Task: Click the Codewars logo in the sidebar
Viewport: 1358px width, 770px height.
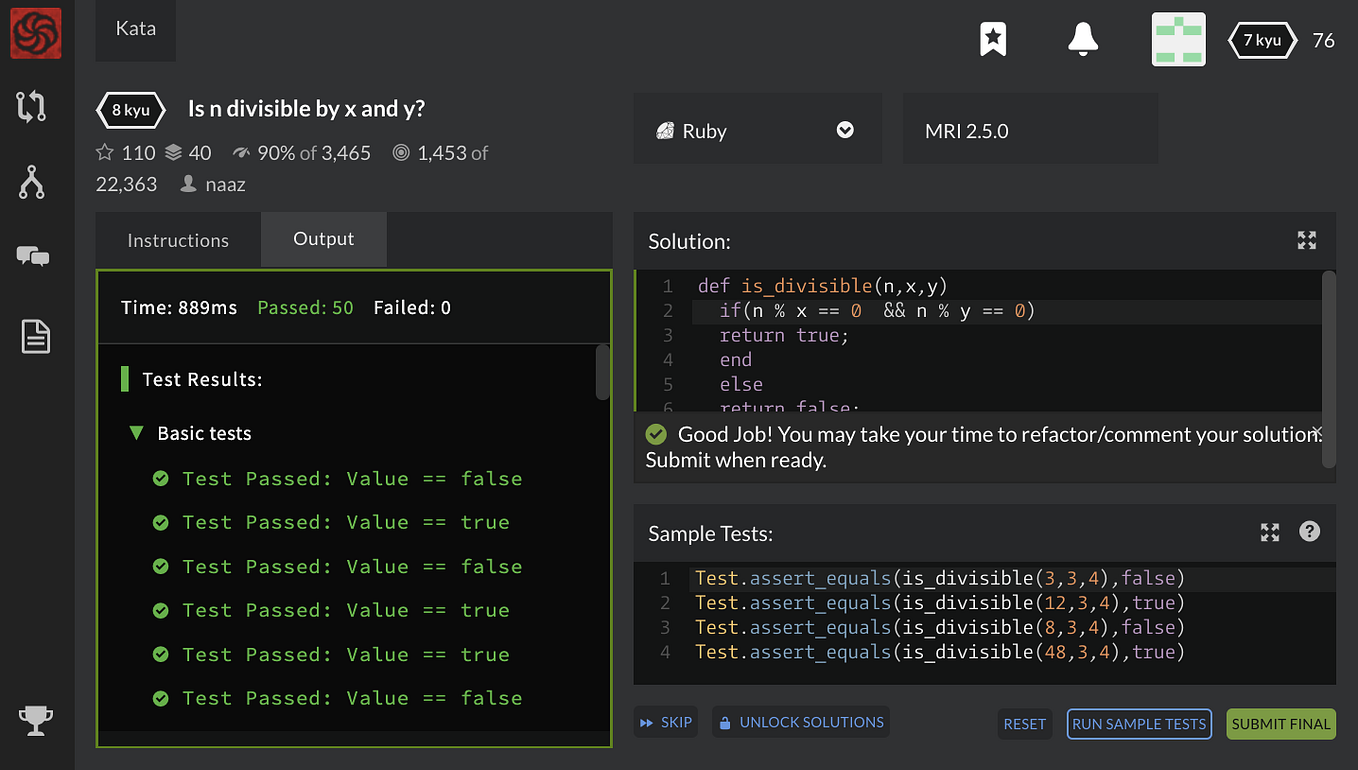Action: pyautogui.click(x=36, y=33)
